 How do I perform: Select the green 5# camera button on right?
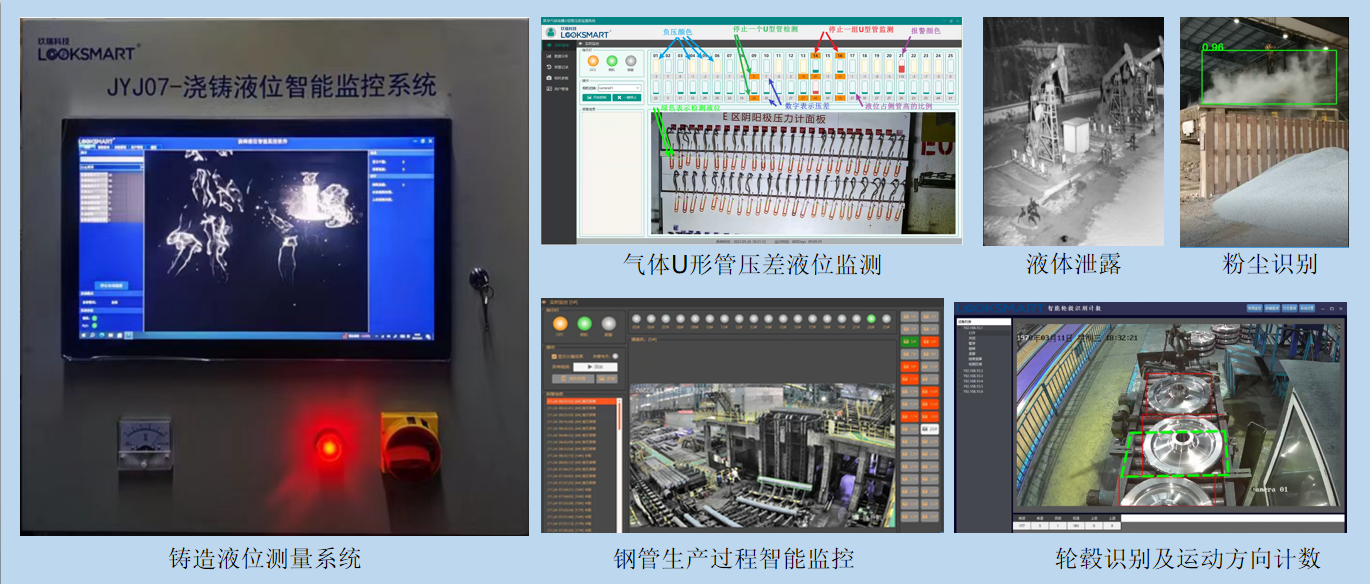coord(908,342)
